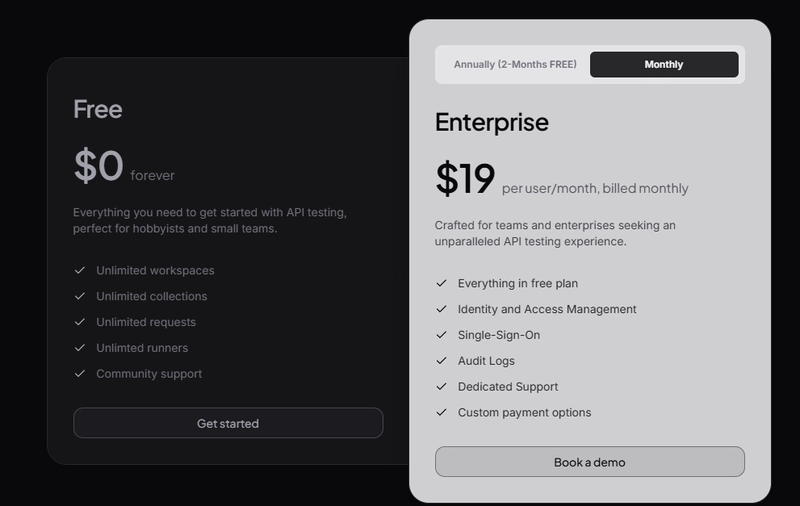800x506 pixels.
Task: Click the $19 price text
Action: tap(465, 178)
